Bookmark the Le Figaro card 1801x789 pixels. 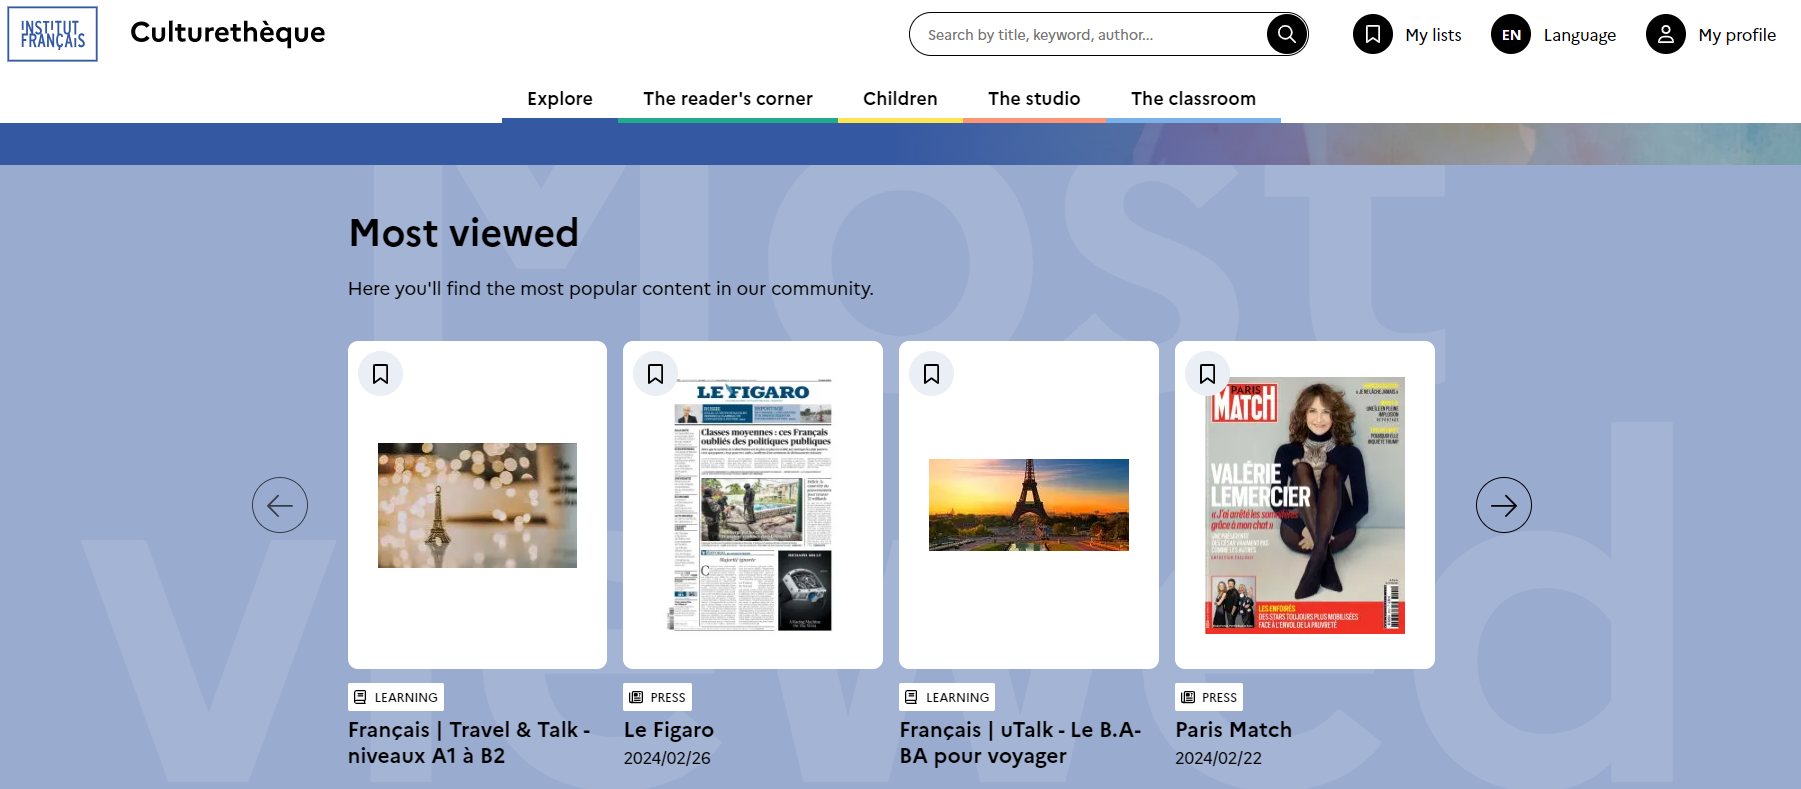[656, 374]
